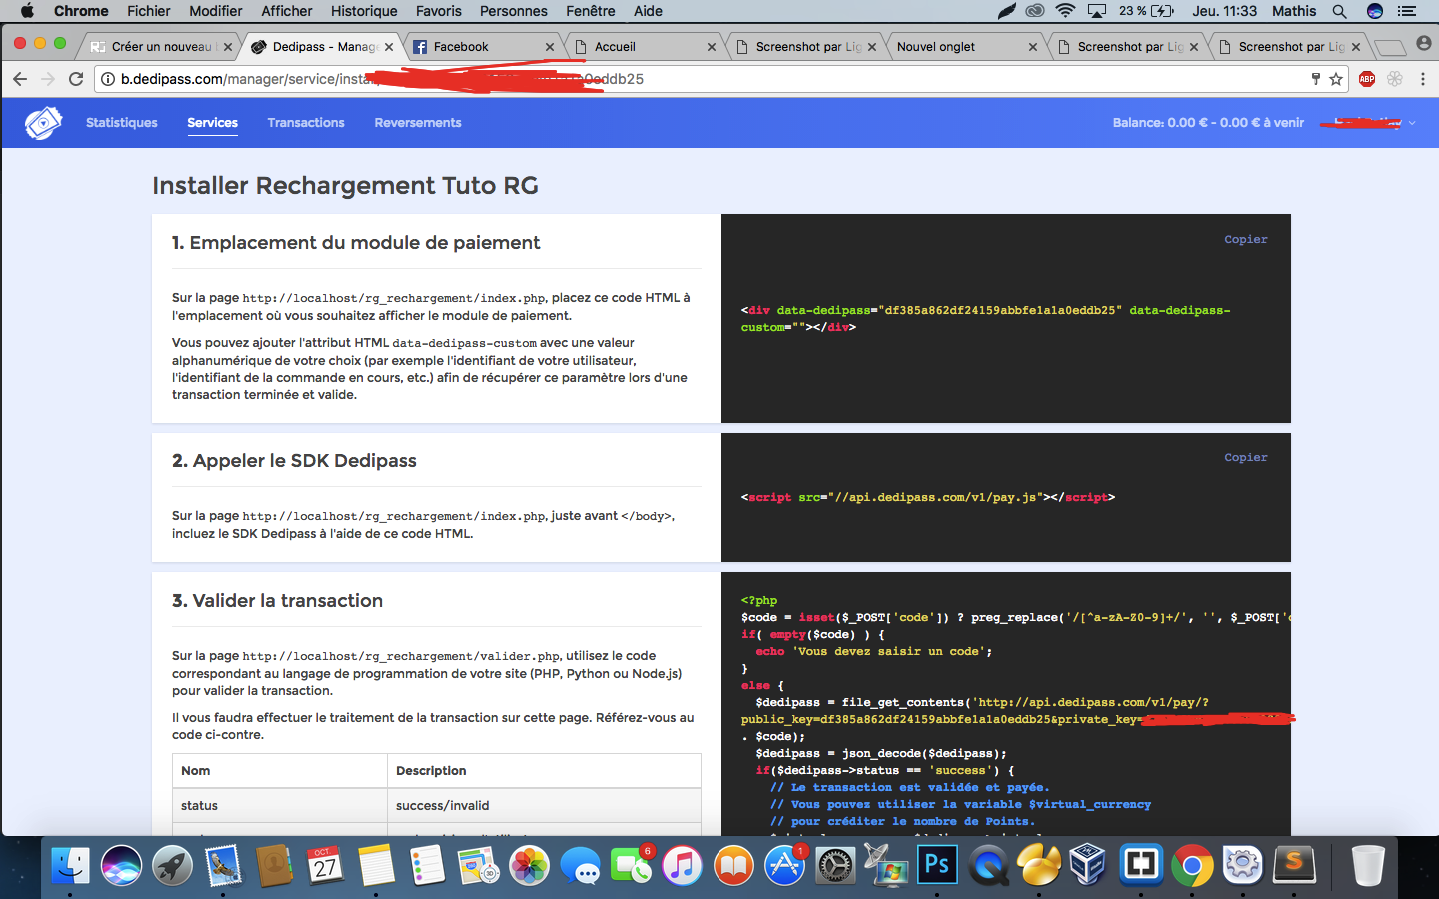Switch to the Facebook tab
This screenshot has width=1439, height=899.
483,47
